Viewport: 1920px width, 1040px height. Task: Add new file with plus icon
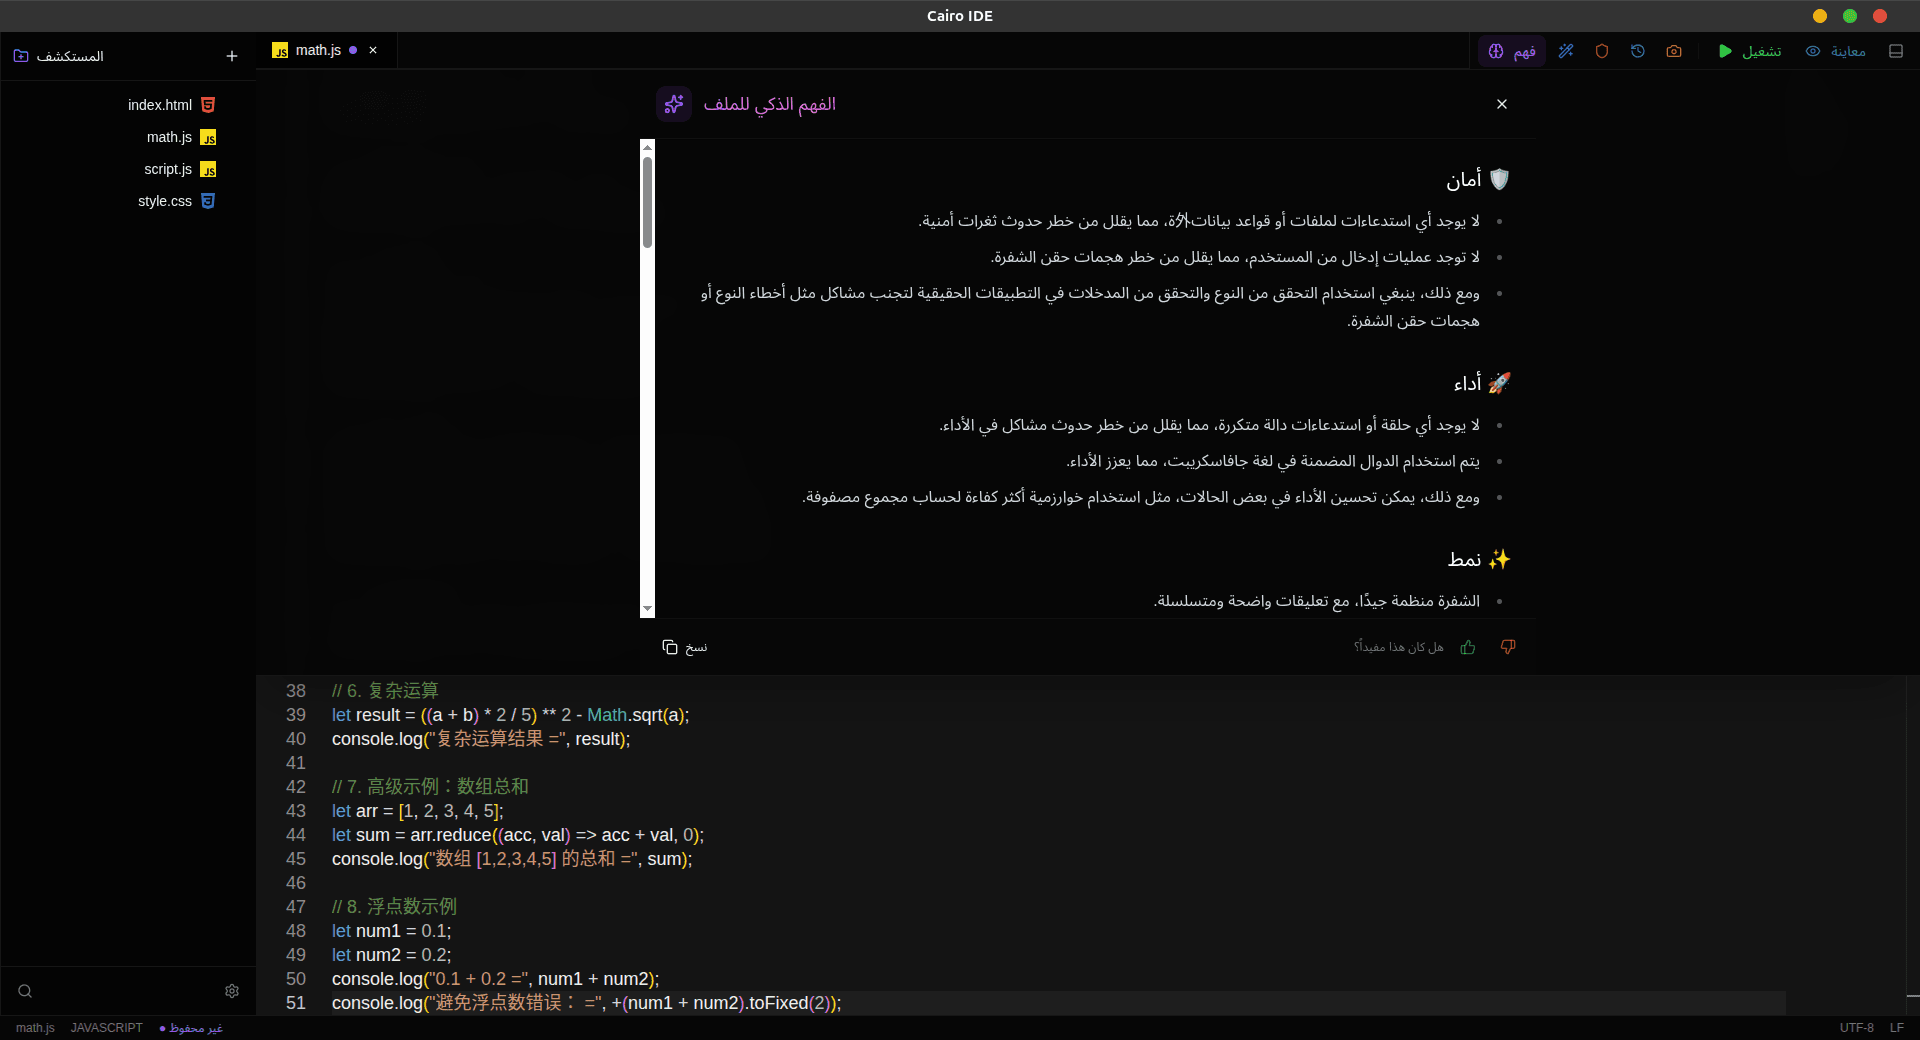point(232,56)
